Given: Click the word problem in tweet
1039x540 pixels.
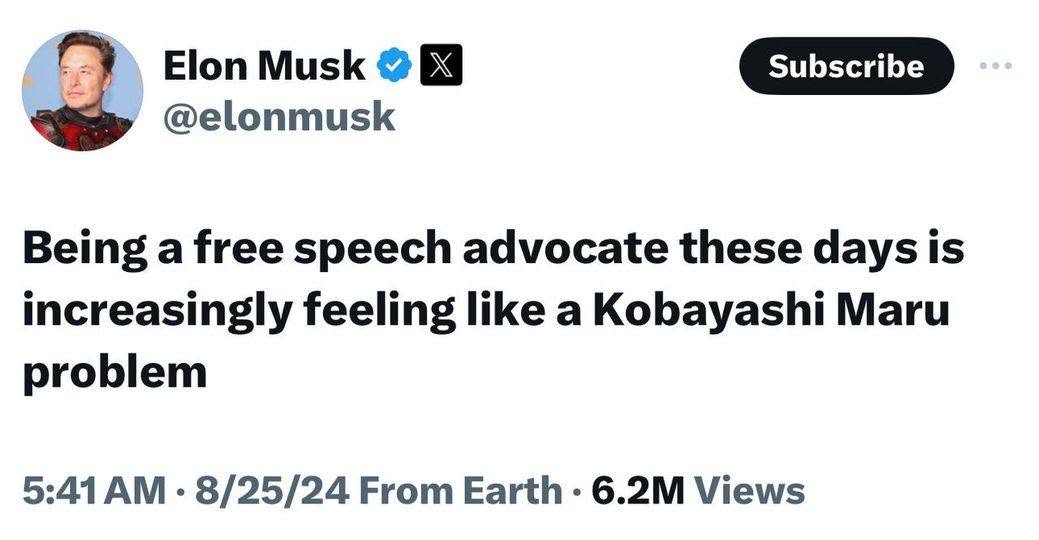Looking at the screenshot, I should [114, 372].
